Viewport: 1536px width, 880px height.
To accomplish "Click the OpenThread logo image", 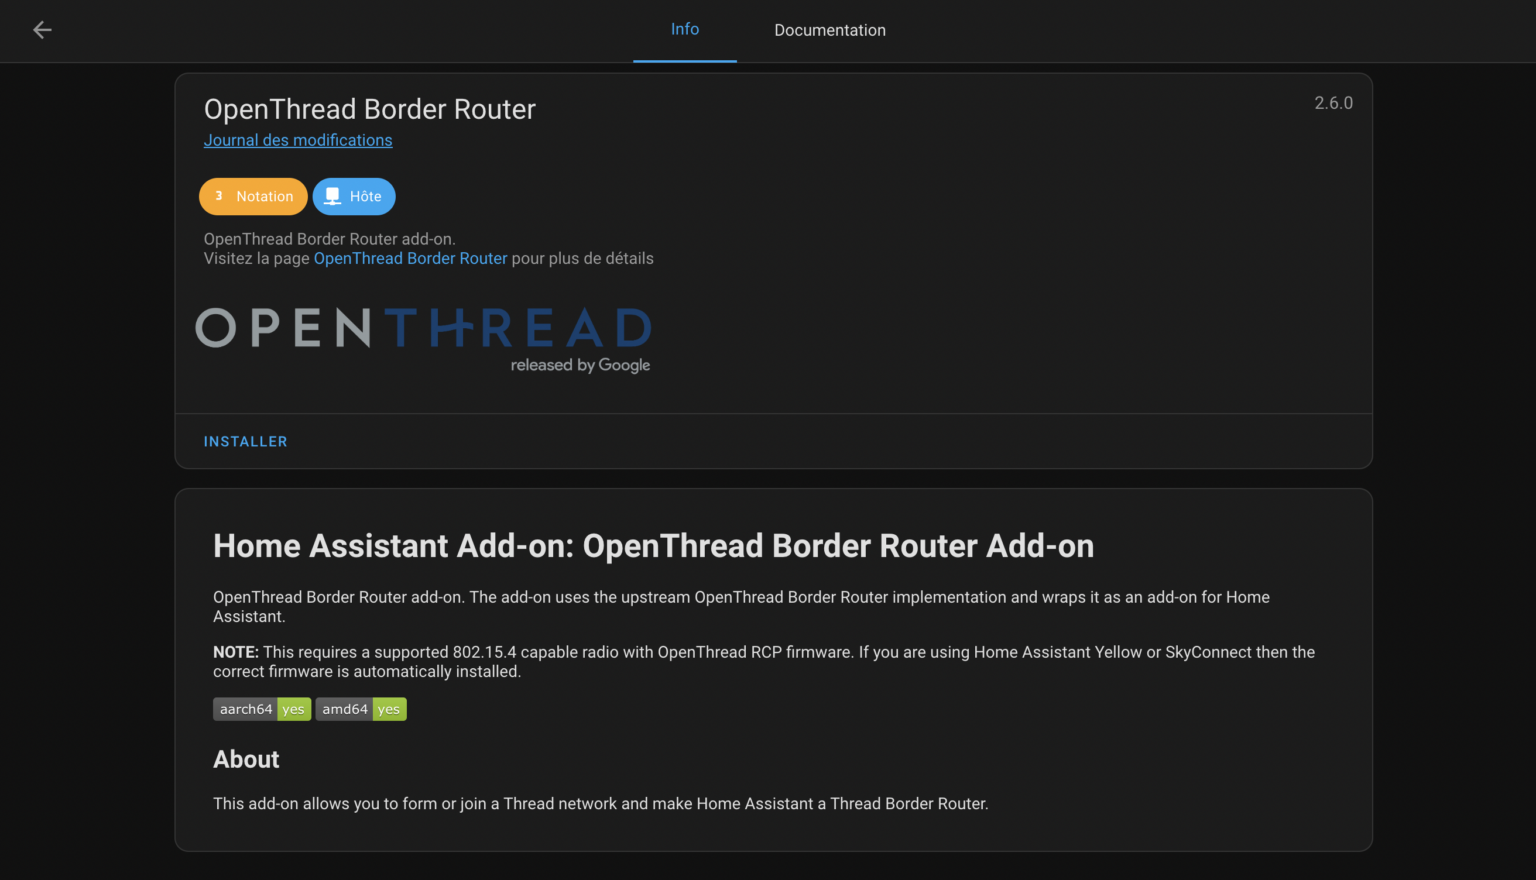I will (423, 338).
